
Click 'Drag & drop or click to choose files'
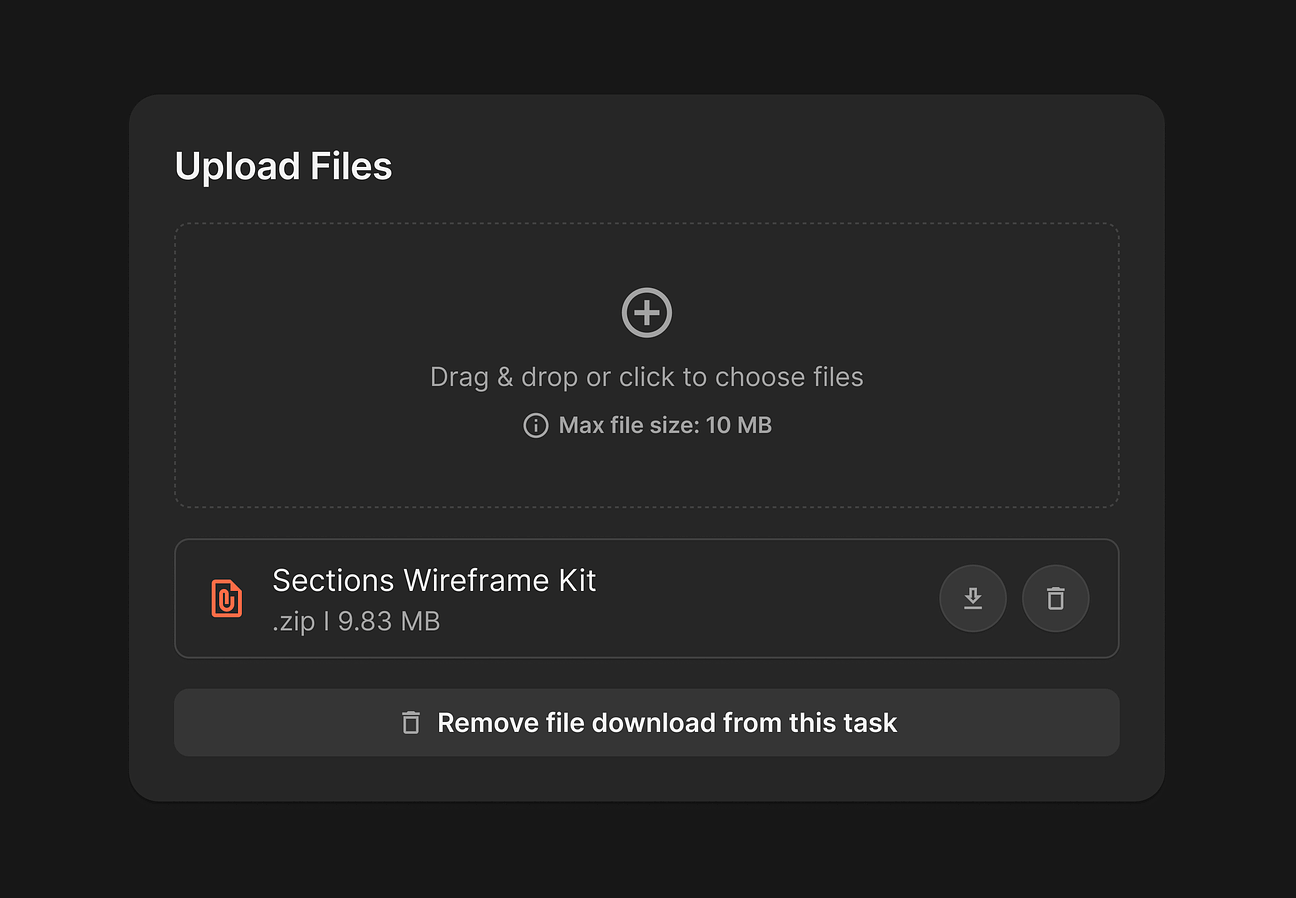point(646,377)
